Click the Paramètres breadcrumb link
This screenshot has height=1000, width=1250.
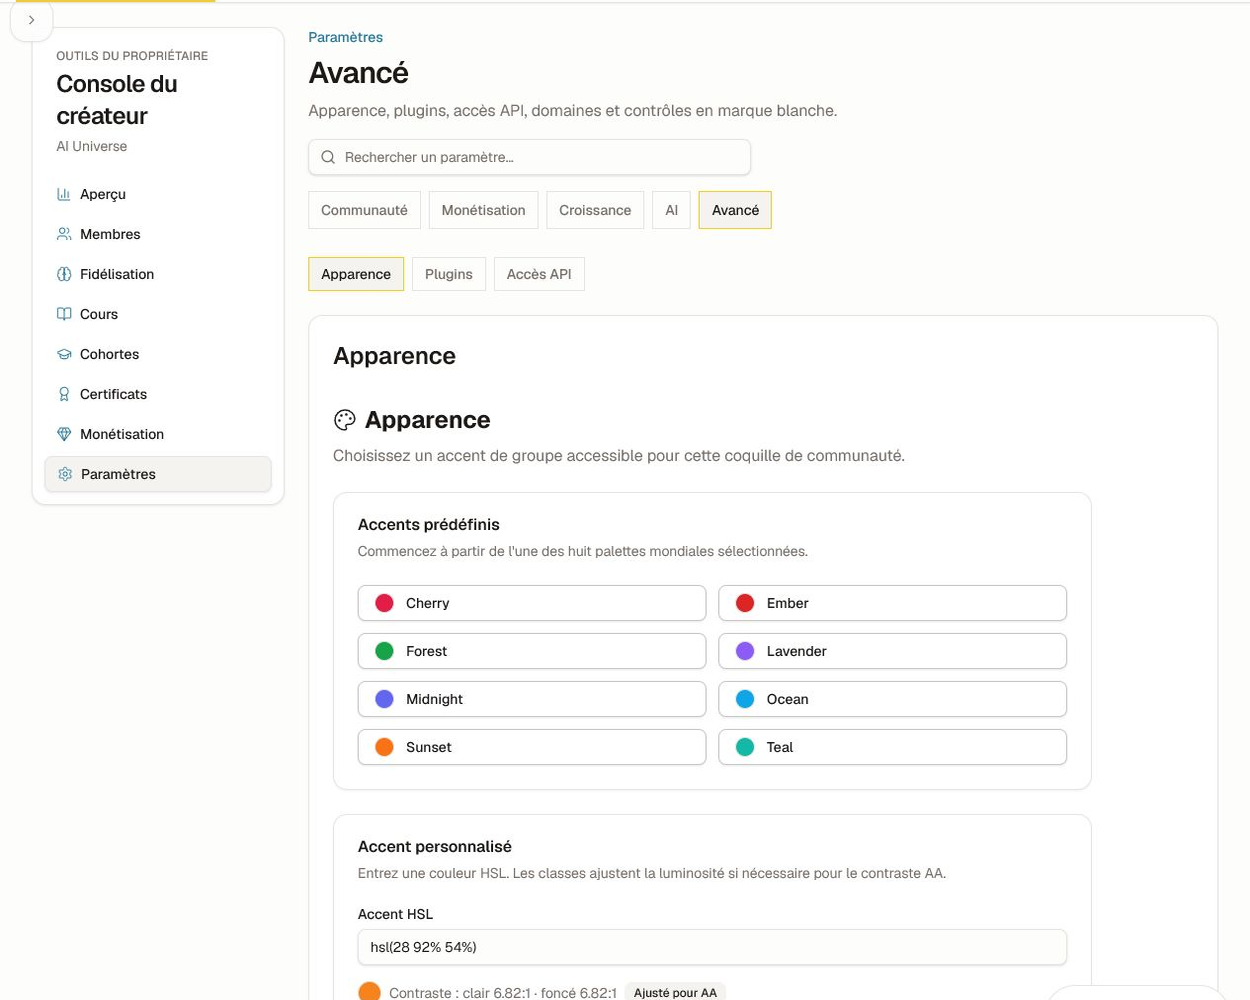[x=345, y=37]
